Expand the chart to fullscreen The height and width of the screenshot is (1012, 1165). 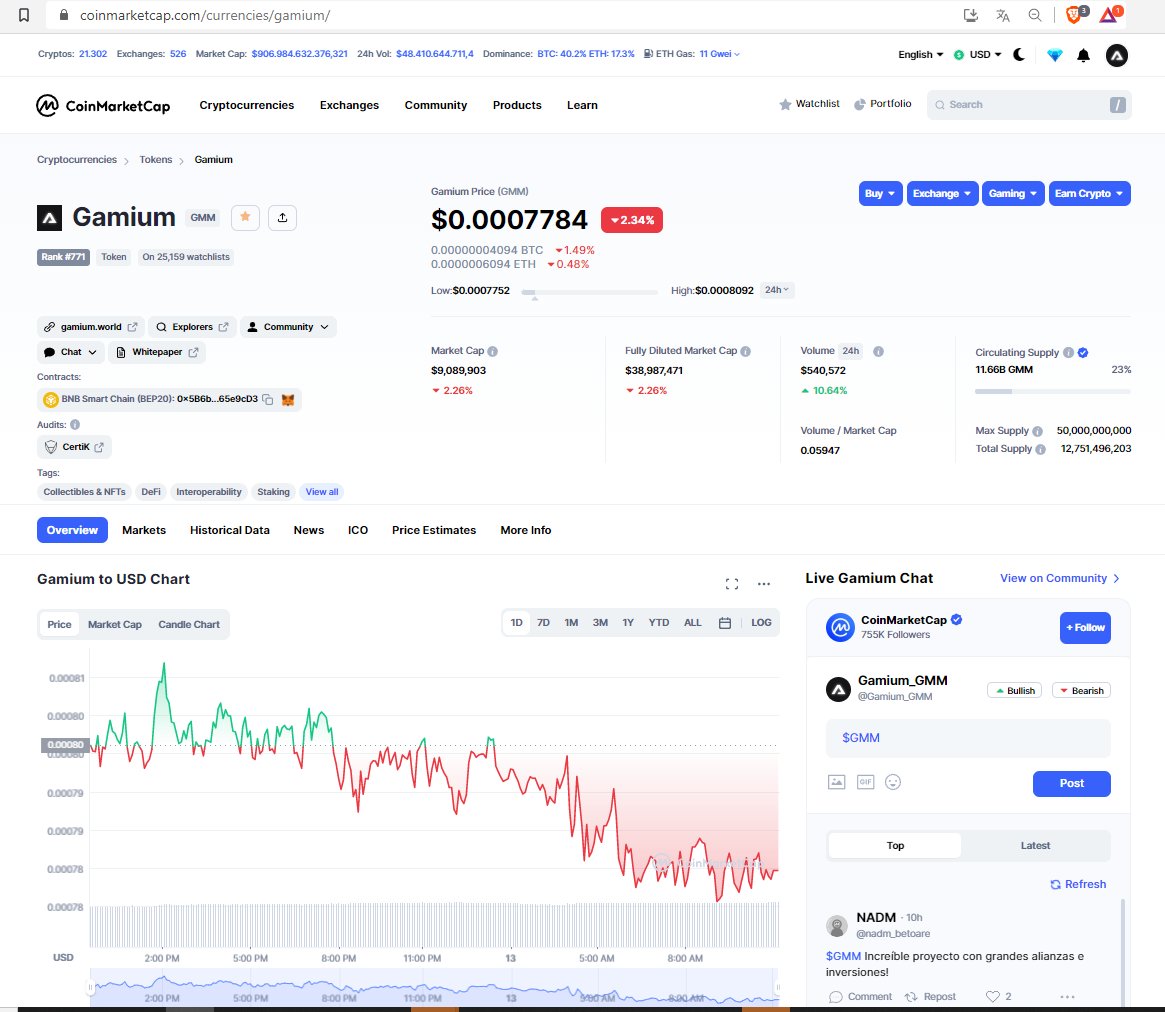[x=732, y=584]
